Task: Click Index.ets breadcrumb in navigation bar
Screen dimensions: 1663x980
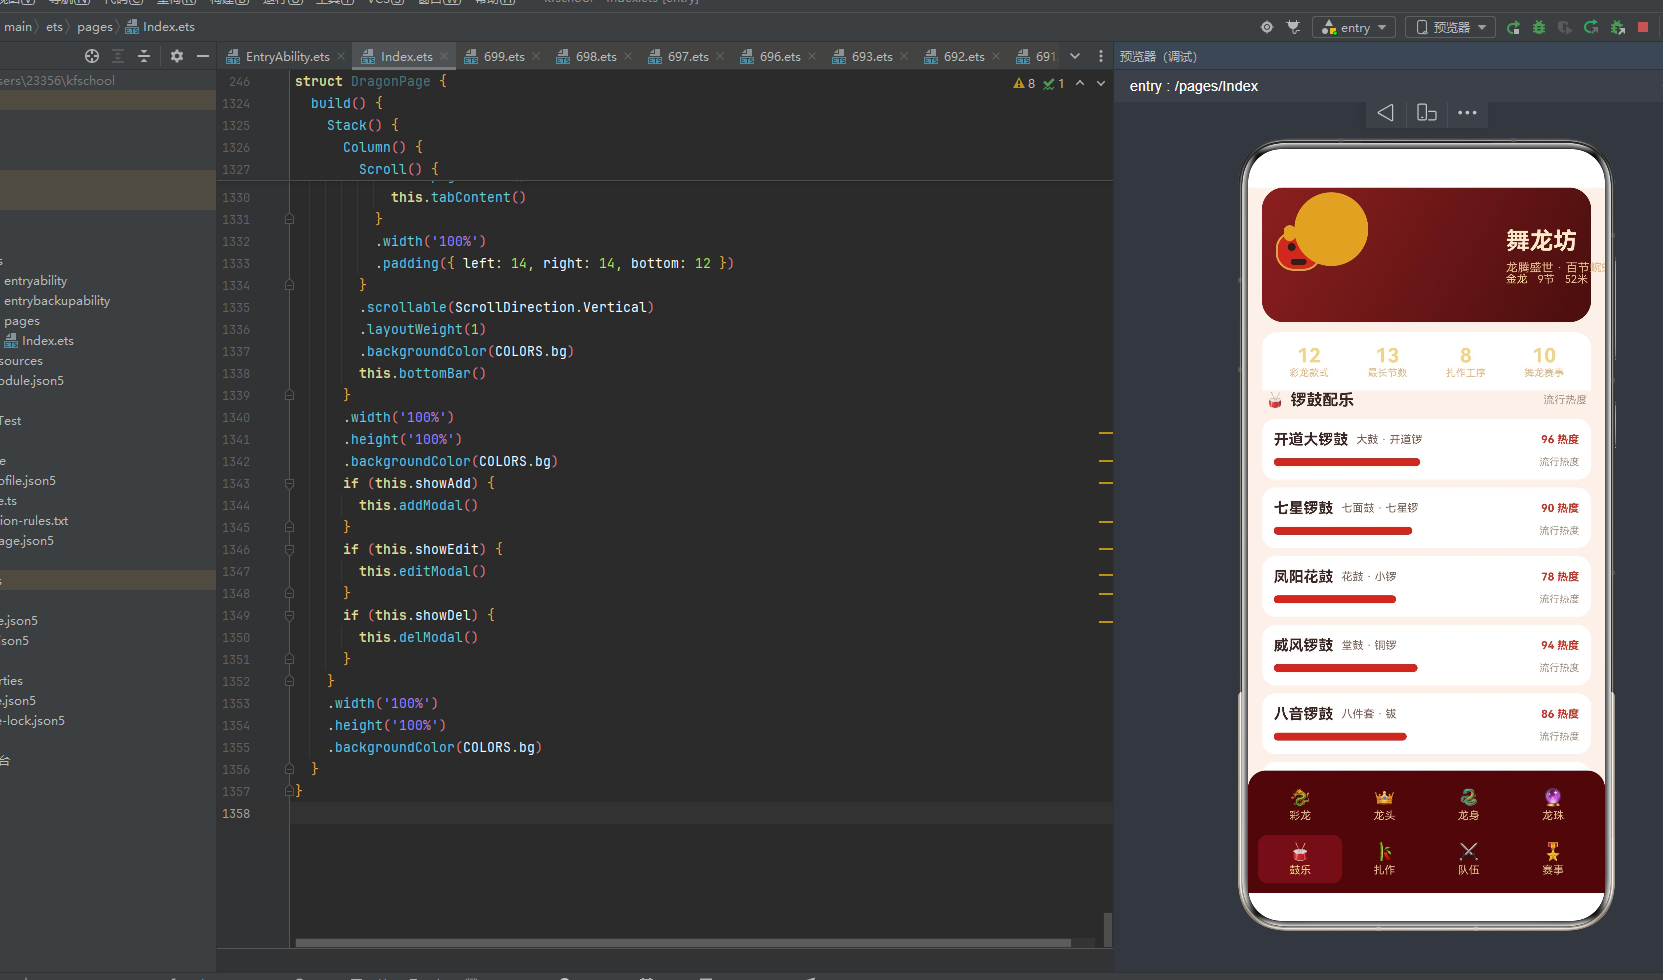Action: [x=160, y=27]
